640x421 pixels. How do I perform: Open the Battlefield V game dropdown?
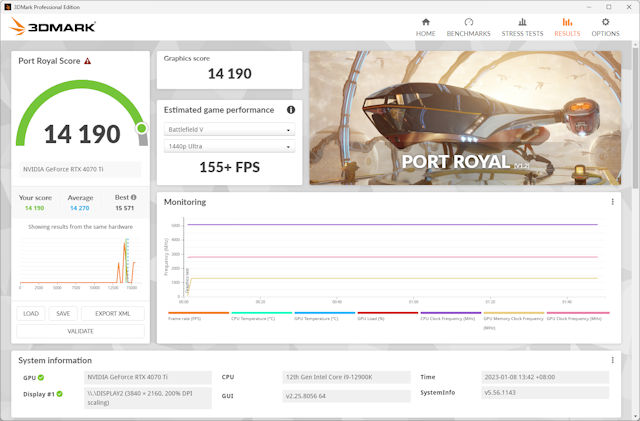click(229, 129)
